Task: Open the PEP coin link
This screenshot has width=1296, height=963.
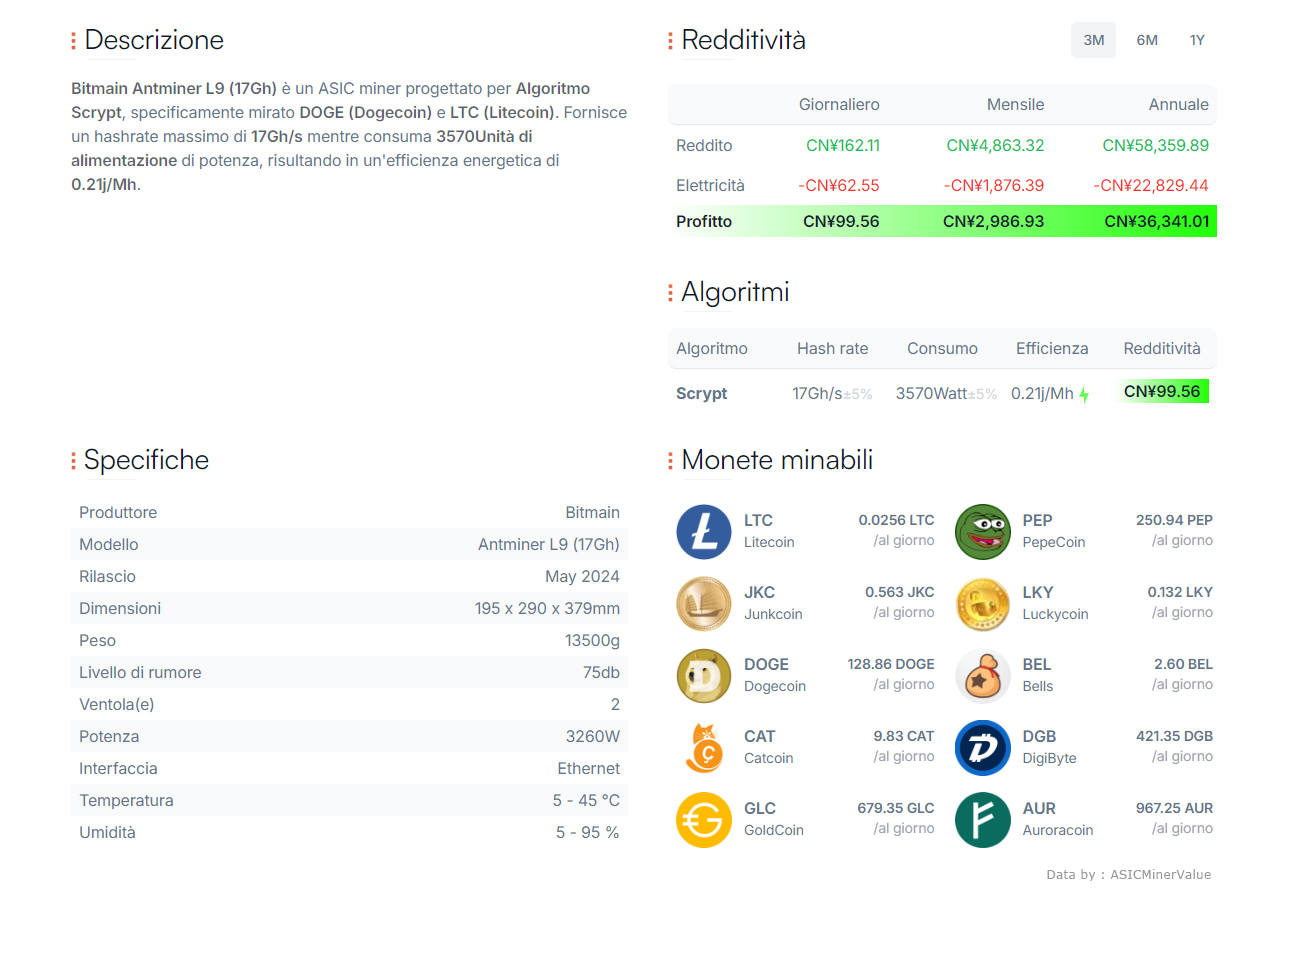Action: point(1037,520)
